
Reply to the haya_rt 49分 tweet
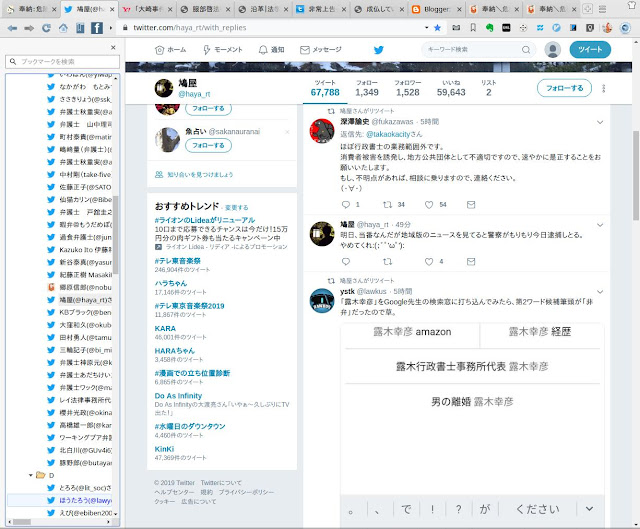[346, 262]
